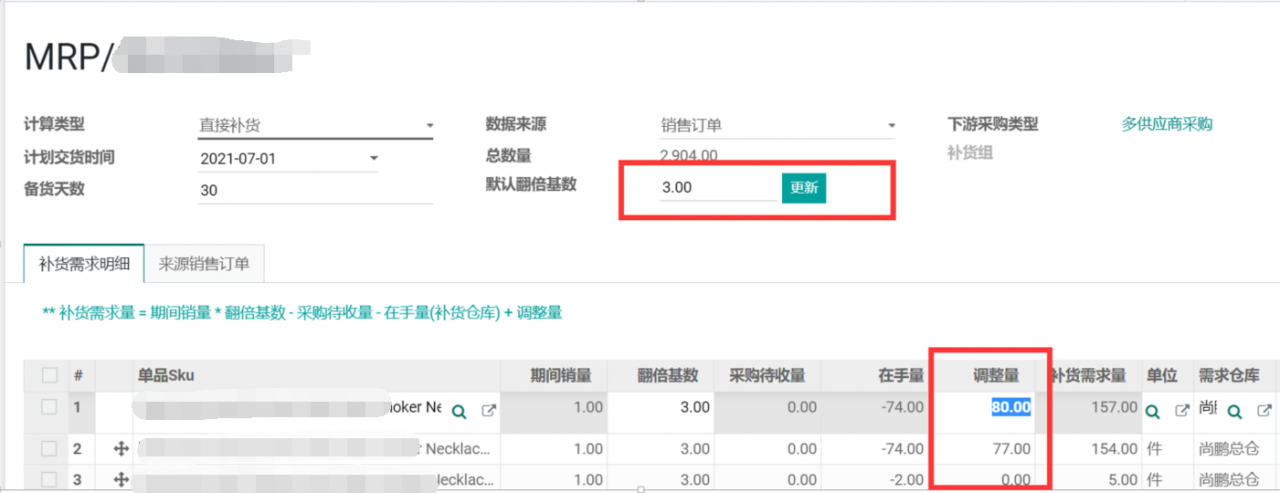Viewport: 1280px width, 493px height.
Task: Switch to the 补货需求明细 tab
Action: pos(84,264)
